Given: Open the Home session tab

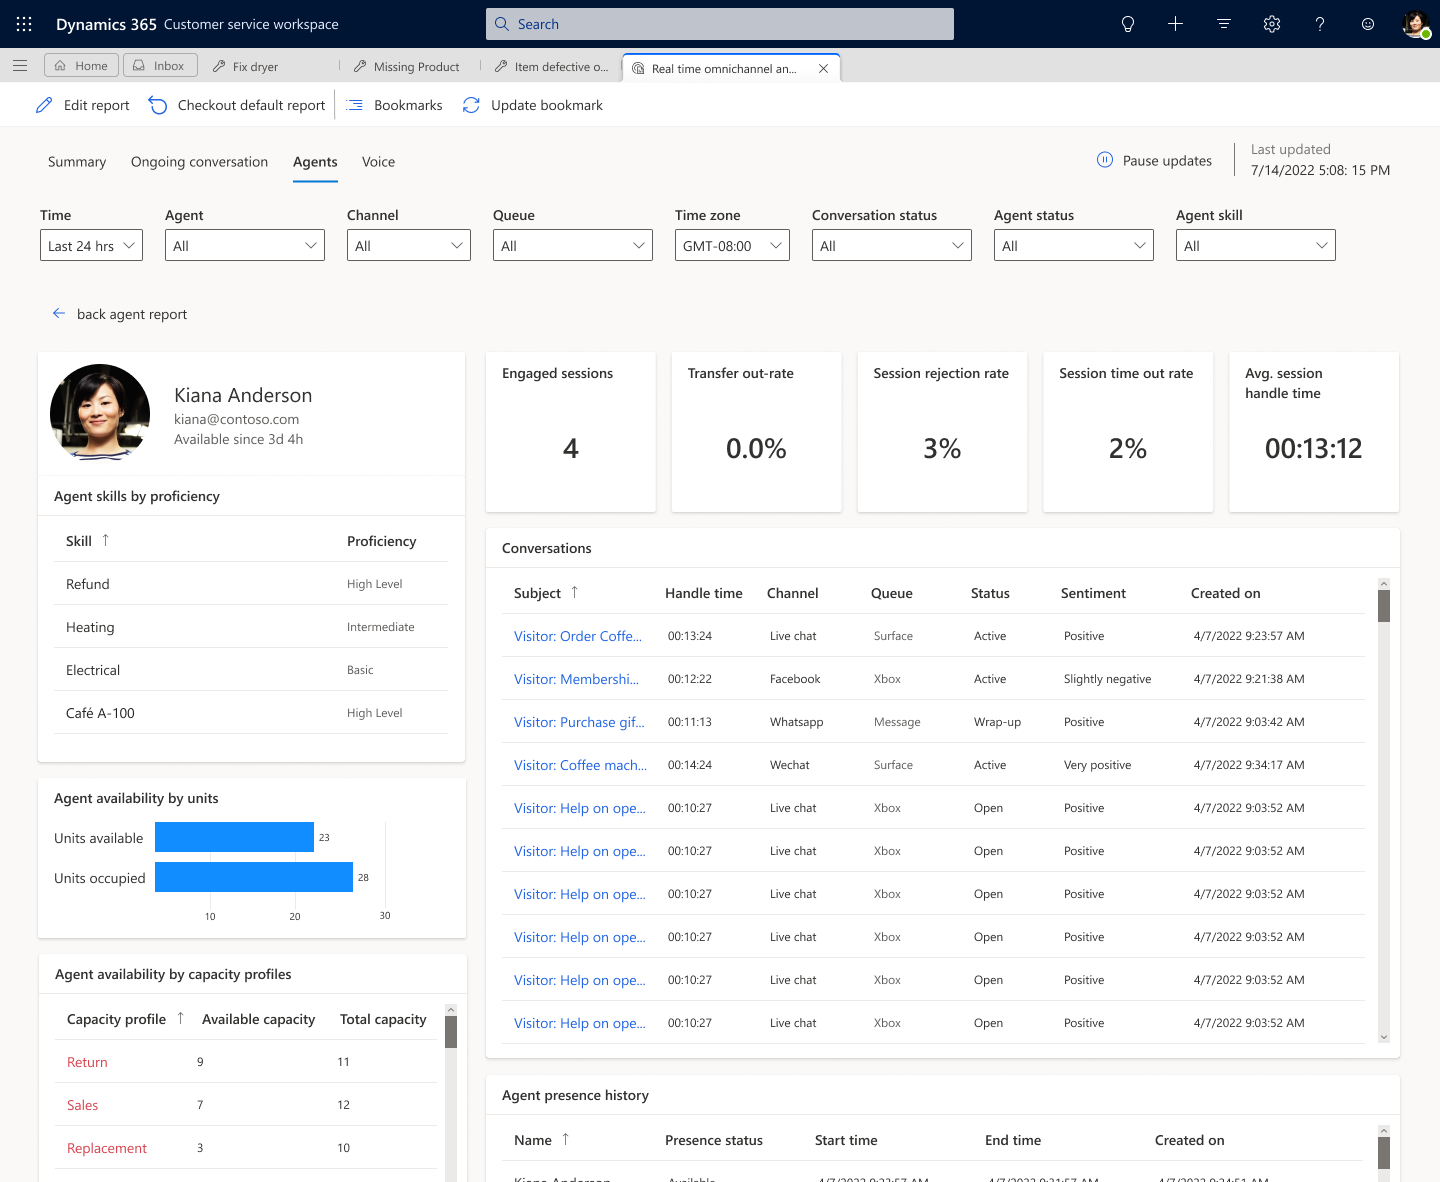Looking at the screenshot, I should (81, 66).
